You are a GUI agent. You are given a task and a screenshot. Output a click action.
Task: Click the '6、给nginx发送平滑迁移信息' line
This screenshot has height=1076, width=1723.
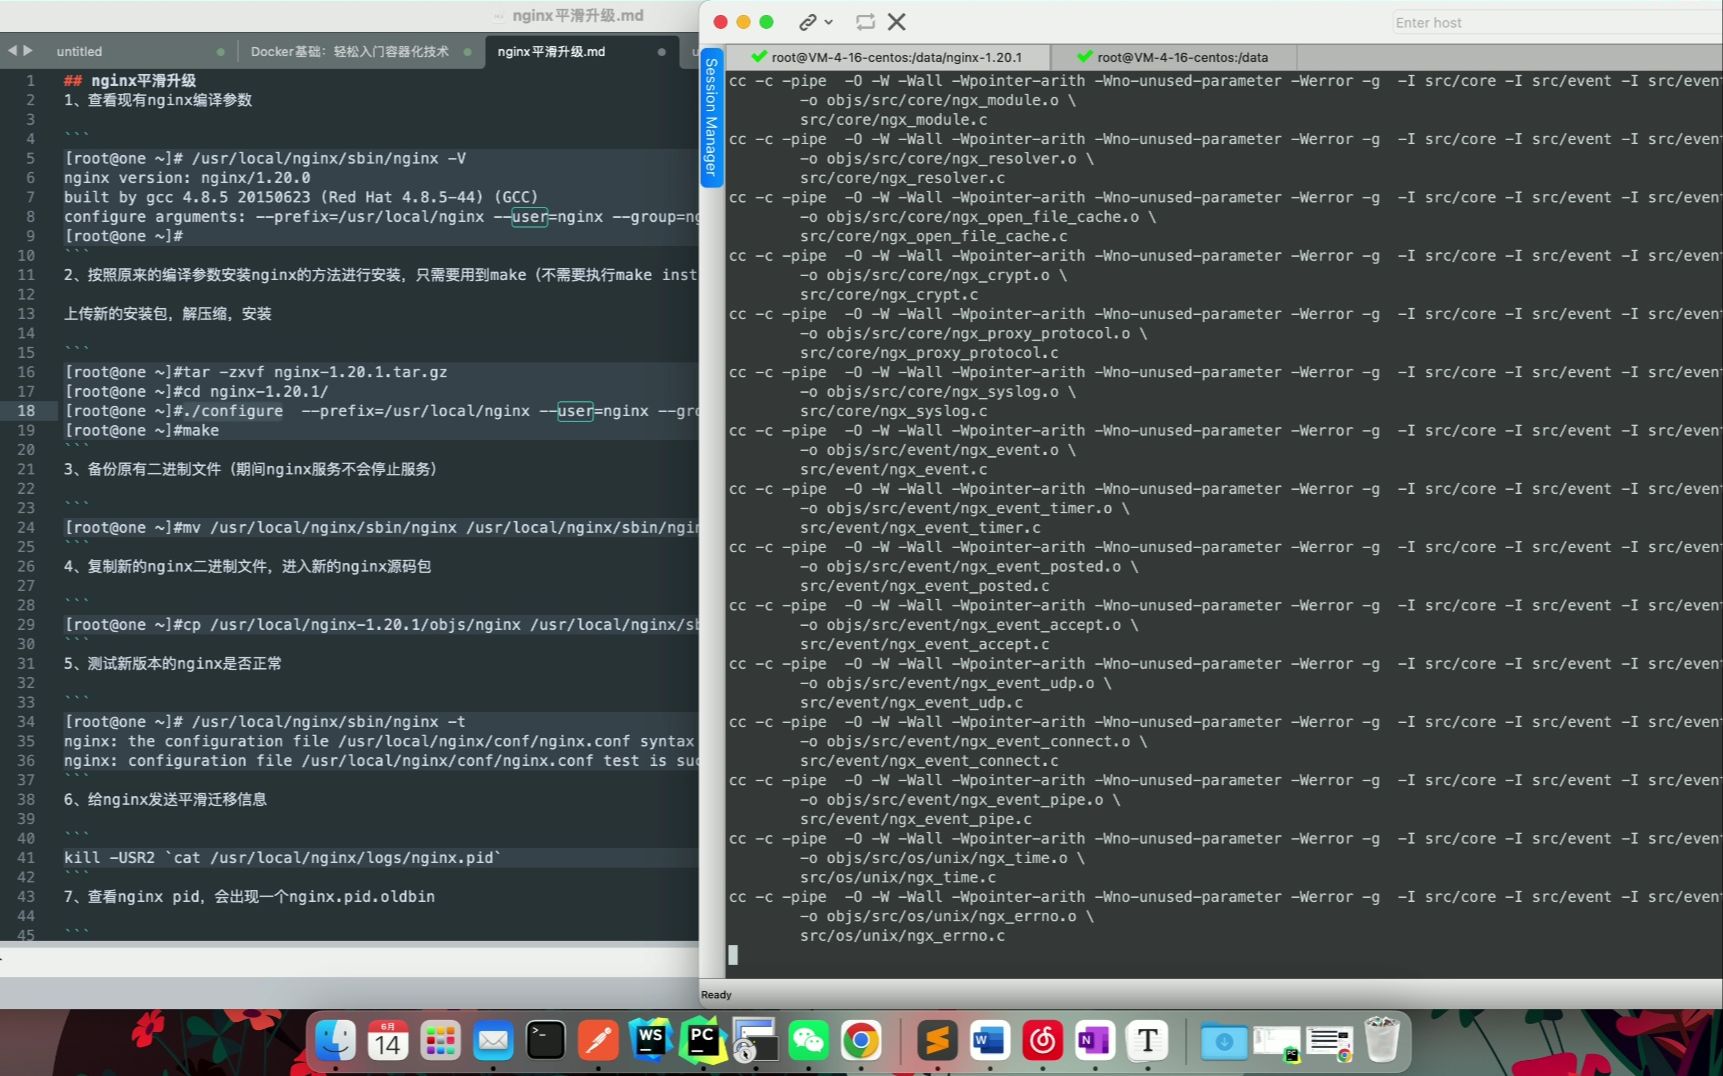point(165,800)
